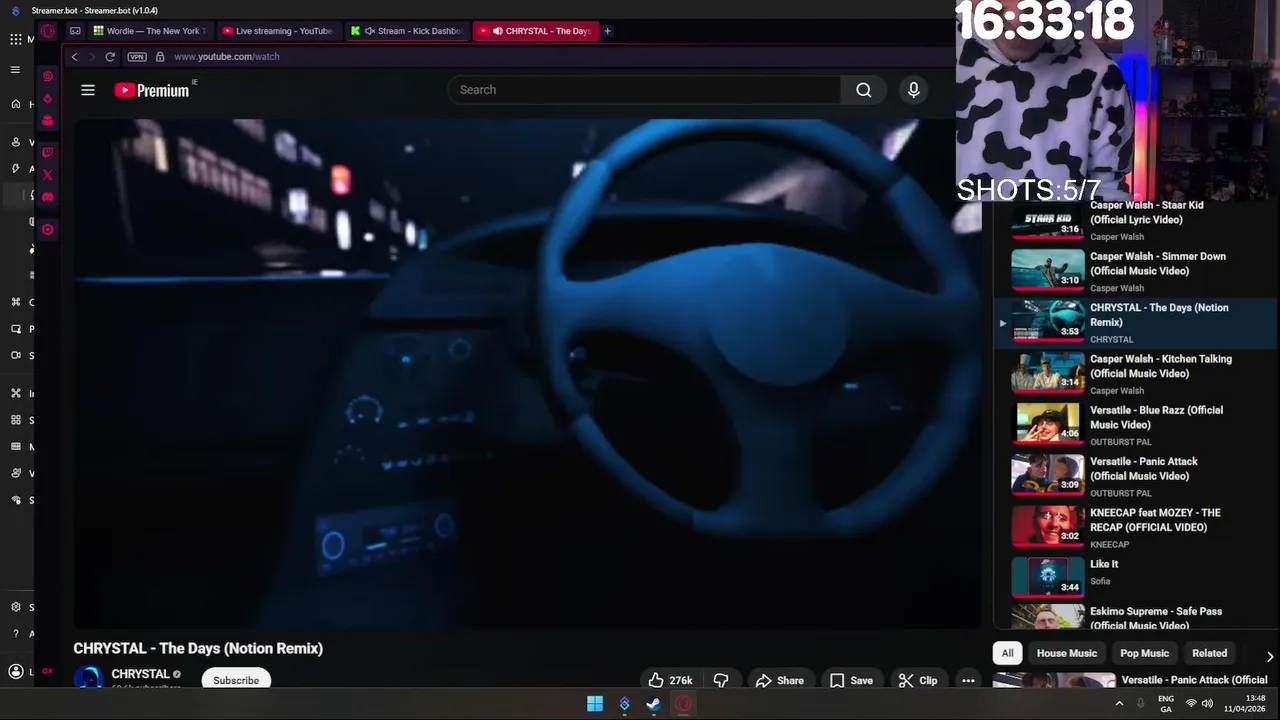Open GX Cleaner diamond sidebar icon

coord(47,99)
